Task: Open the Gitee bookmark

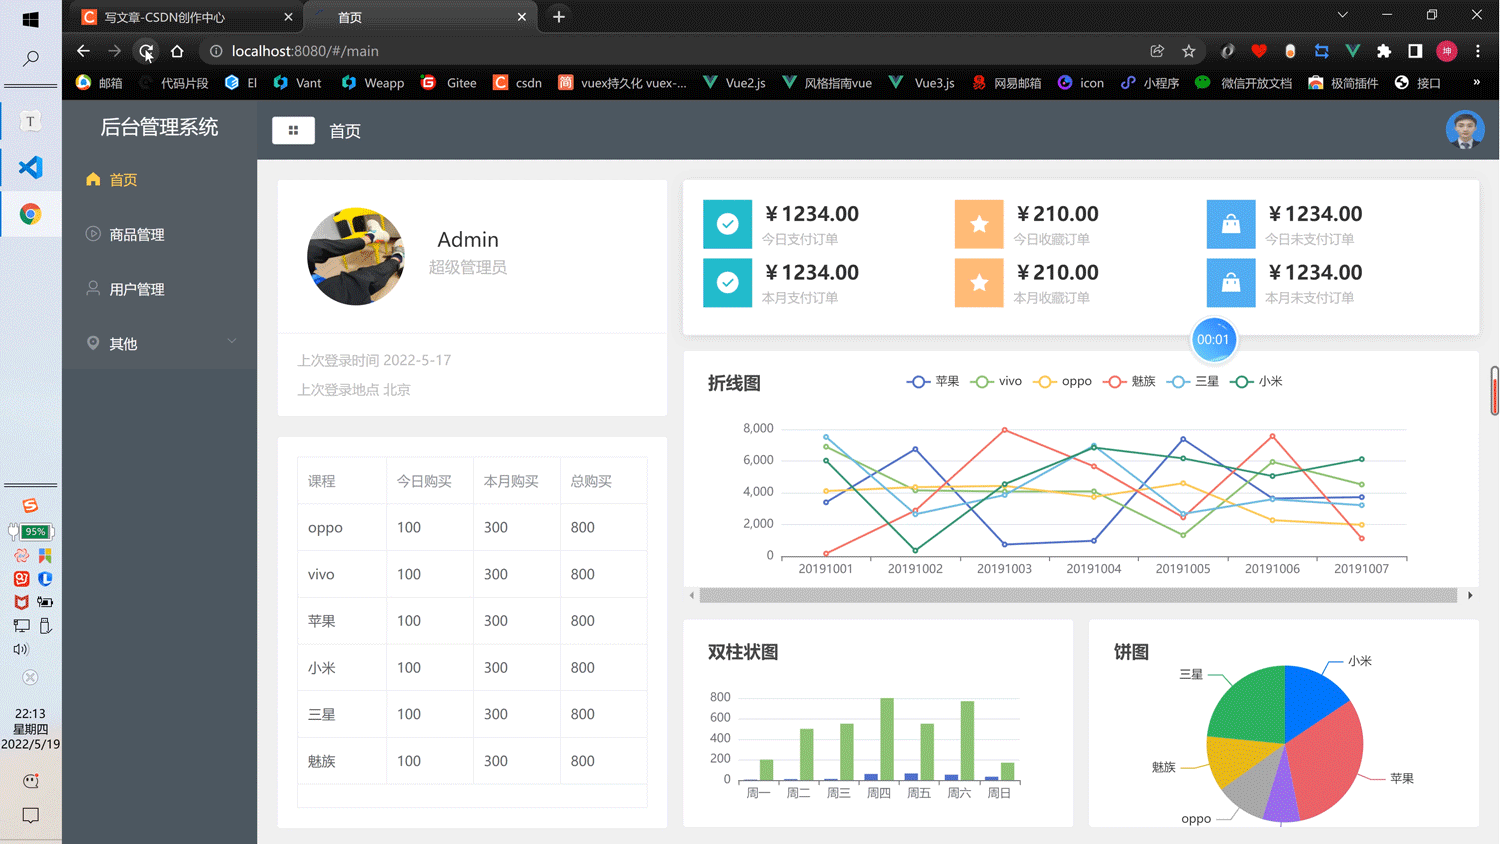Action: pos(449,83)
